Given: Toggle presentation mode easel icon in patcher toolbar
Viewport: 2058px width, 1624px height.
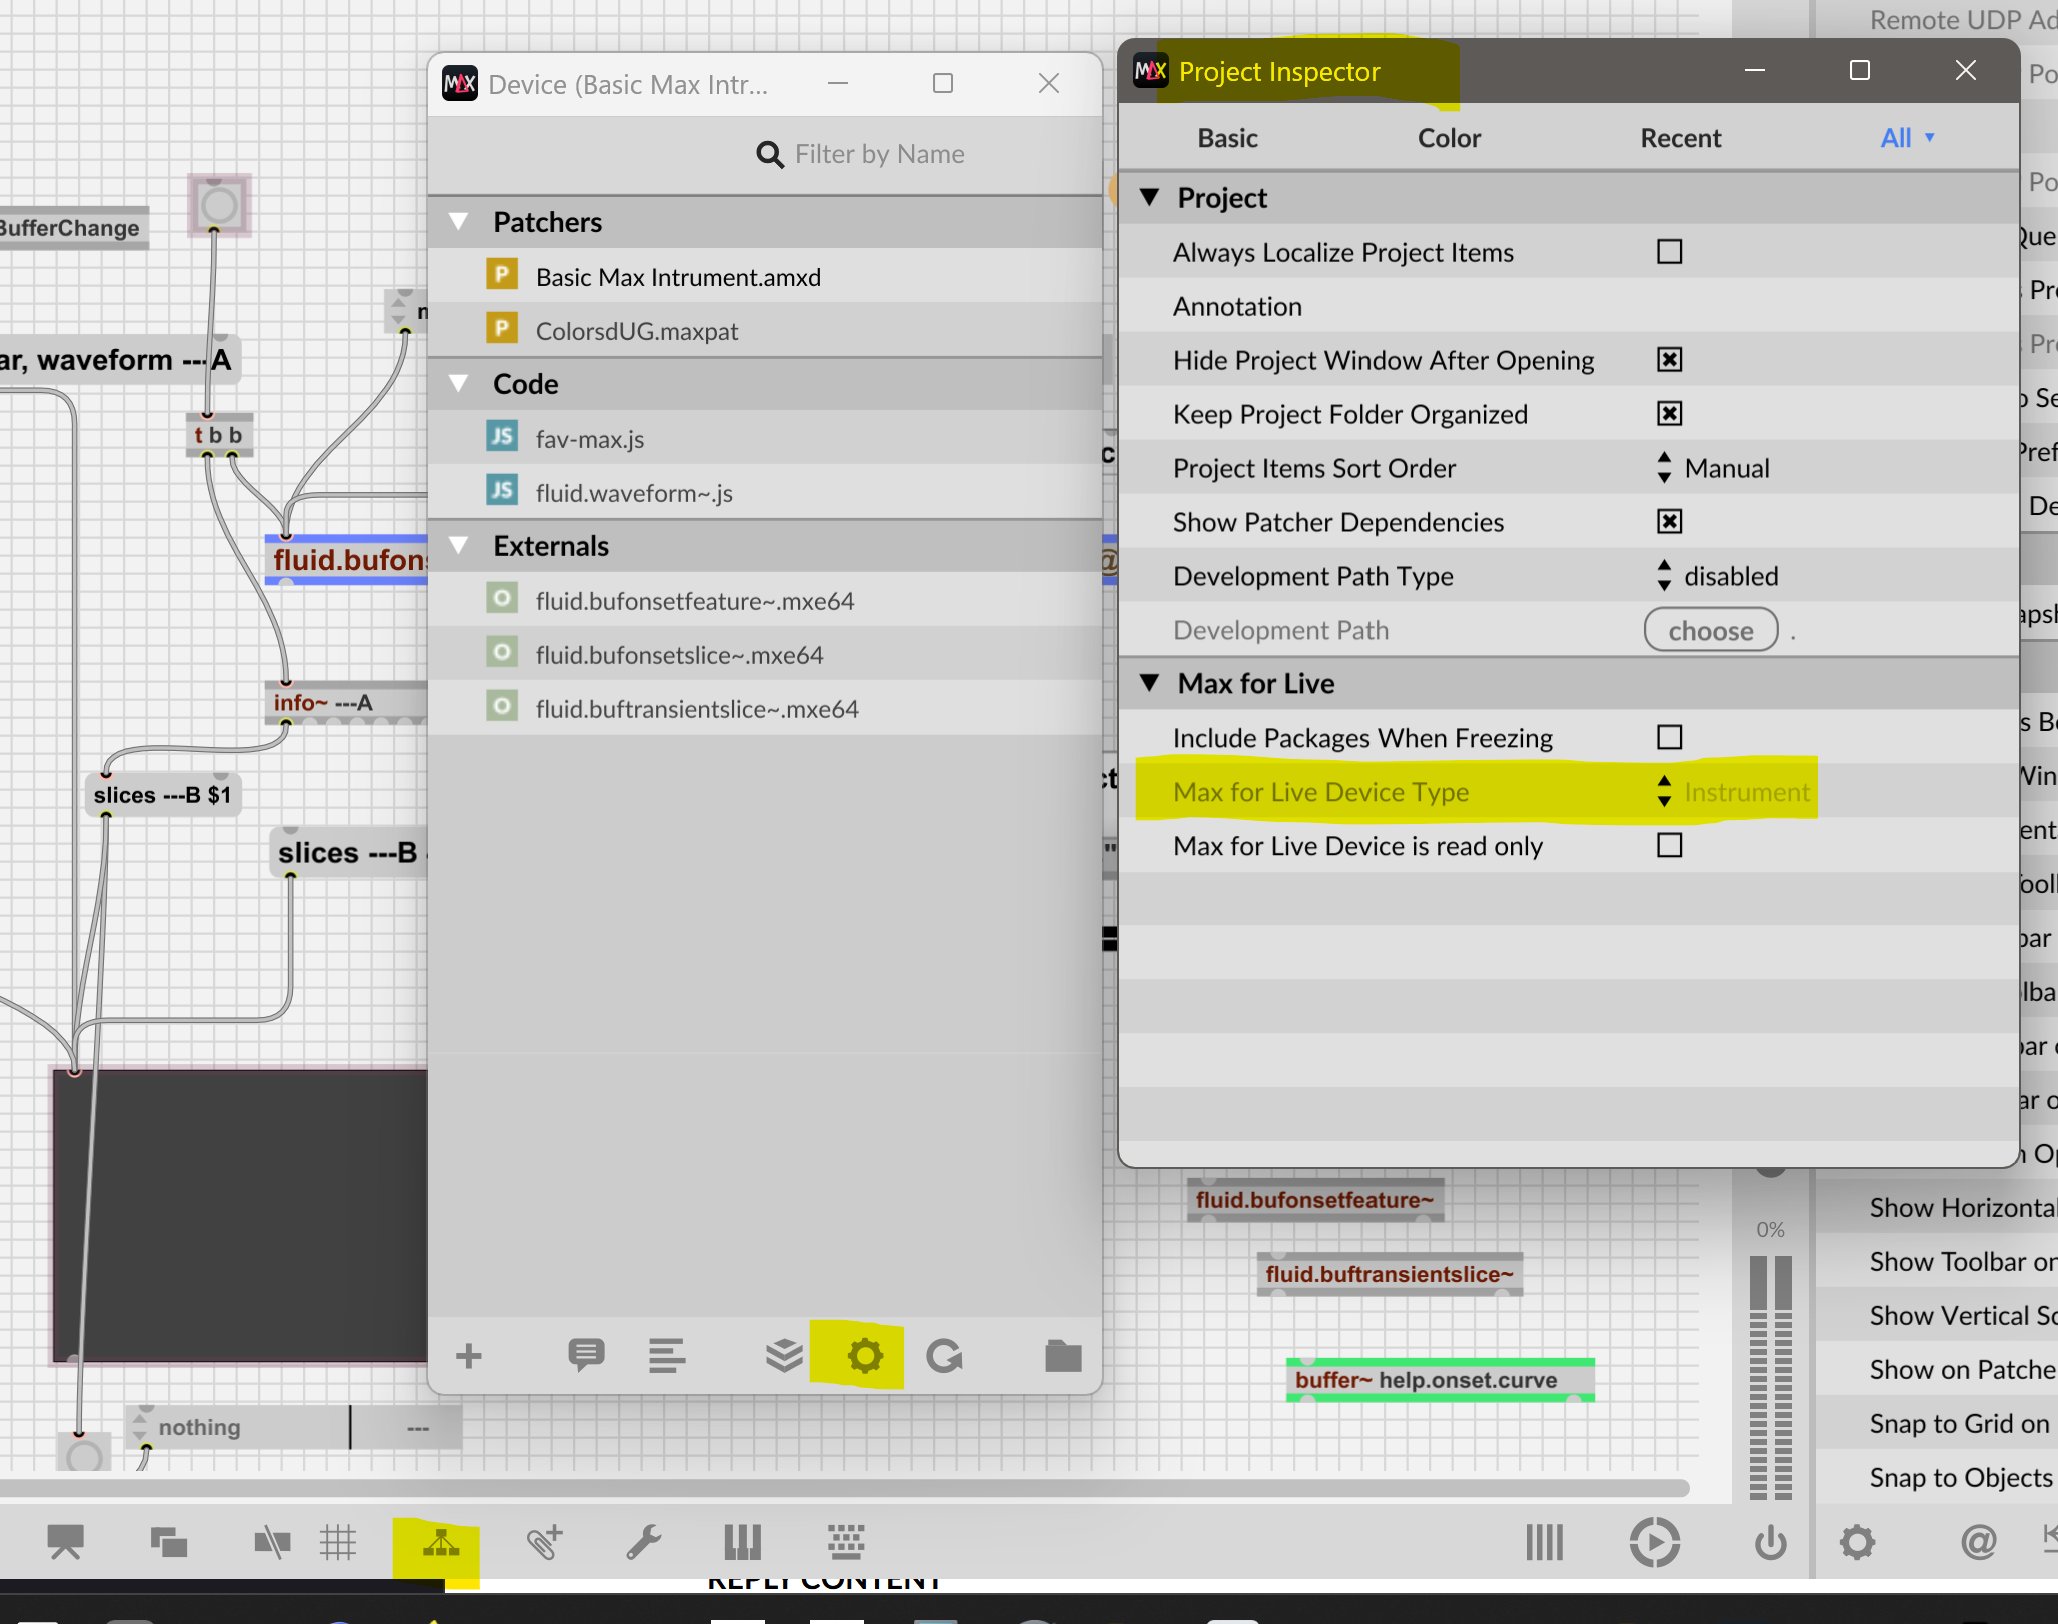Looking at the screenshot, I should tap(66, 1542).
